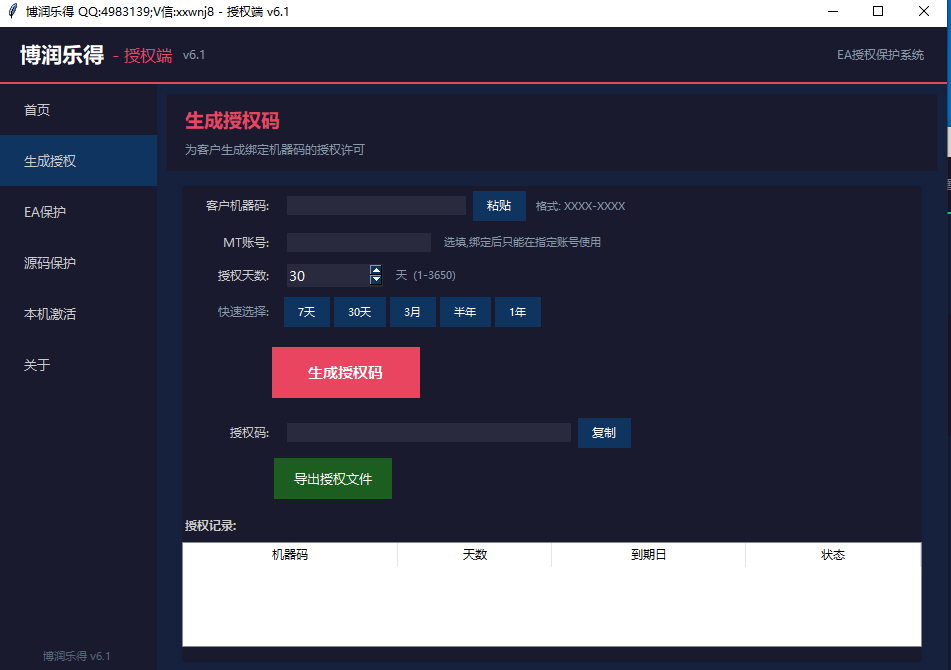Click the 复制 button

click(604, 432)
